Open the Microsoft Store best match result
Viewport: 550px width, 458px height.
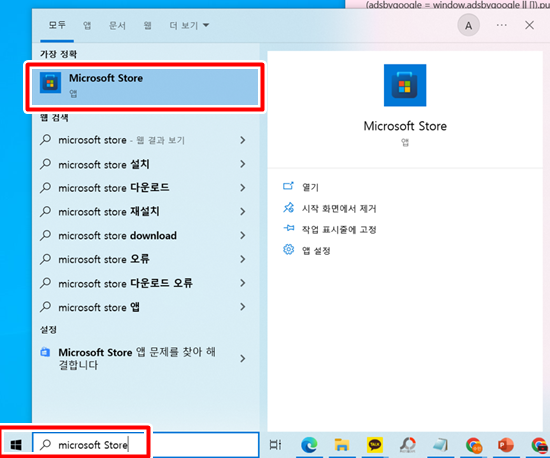(x=145, y=87)
